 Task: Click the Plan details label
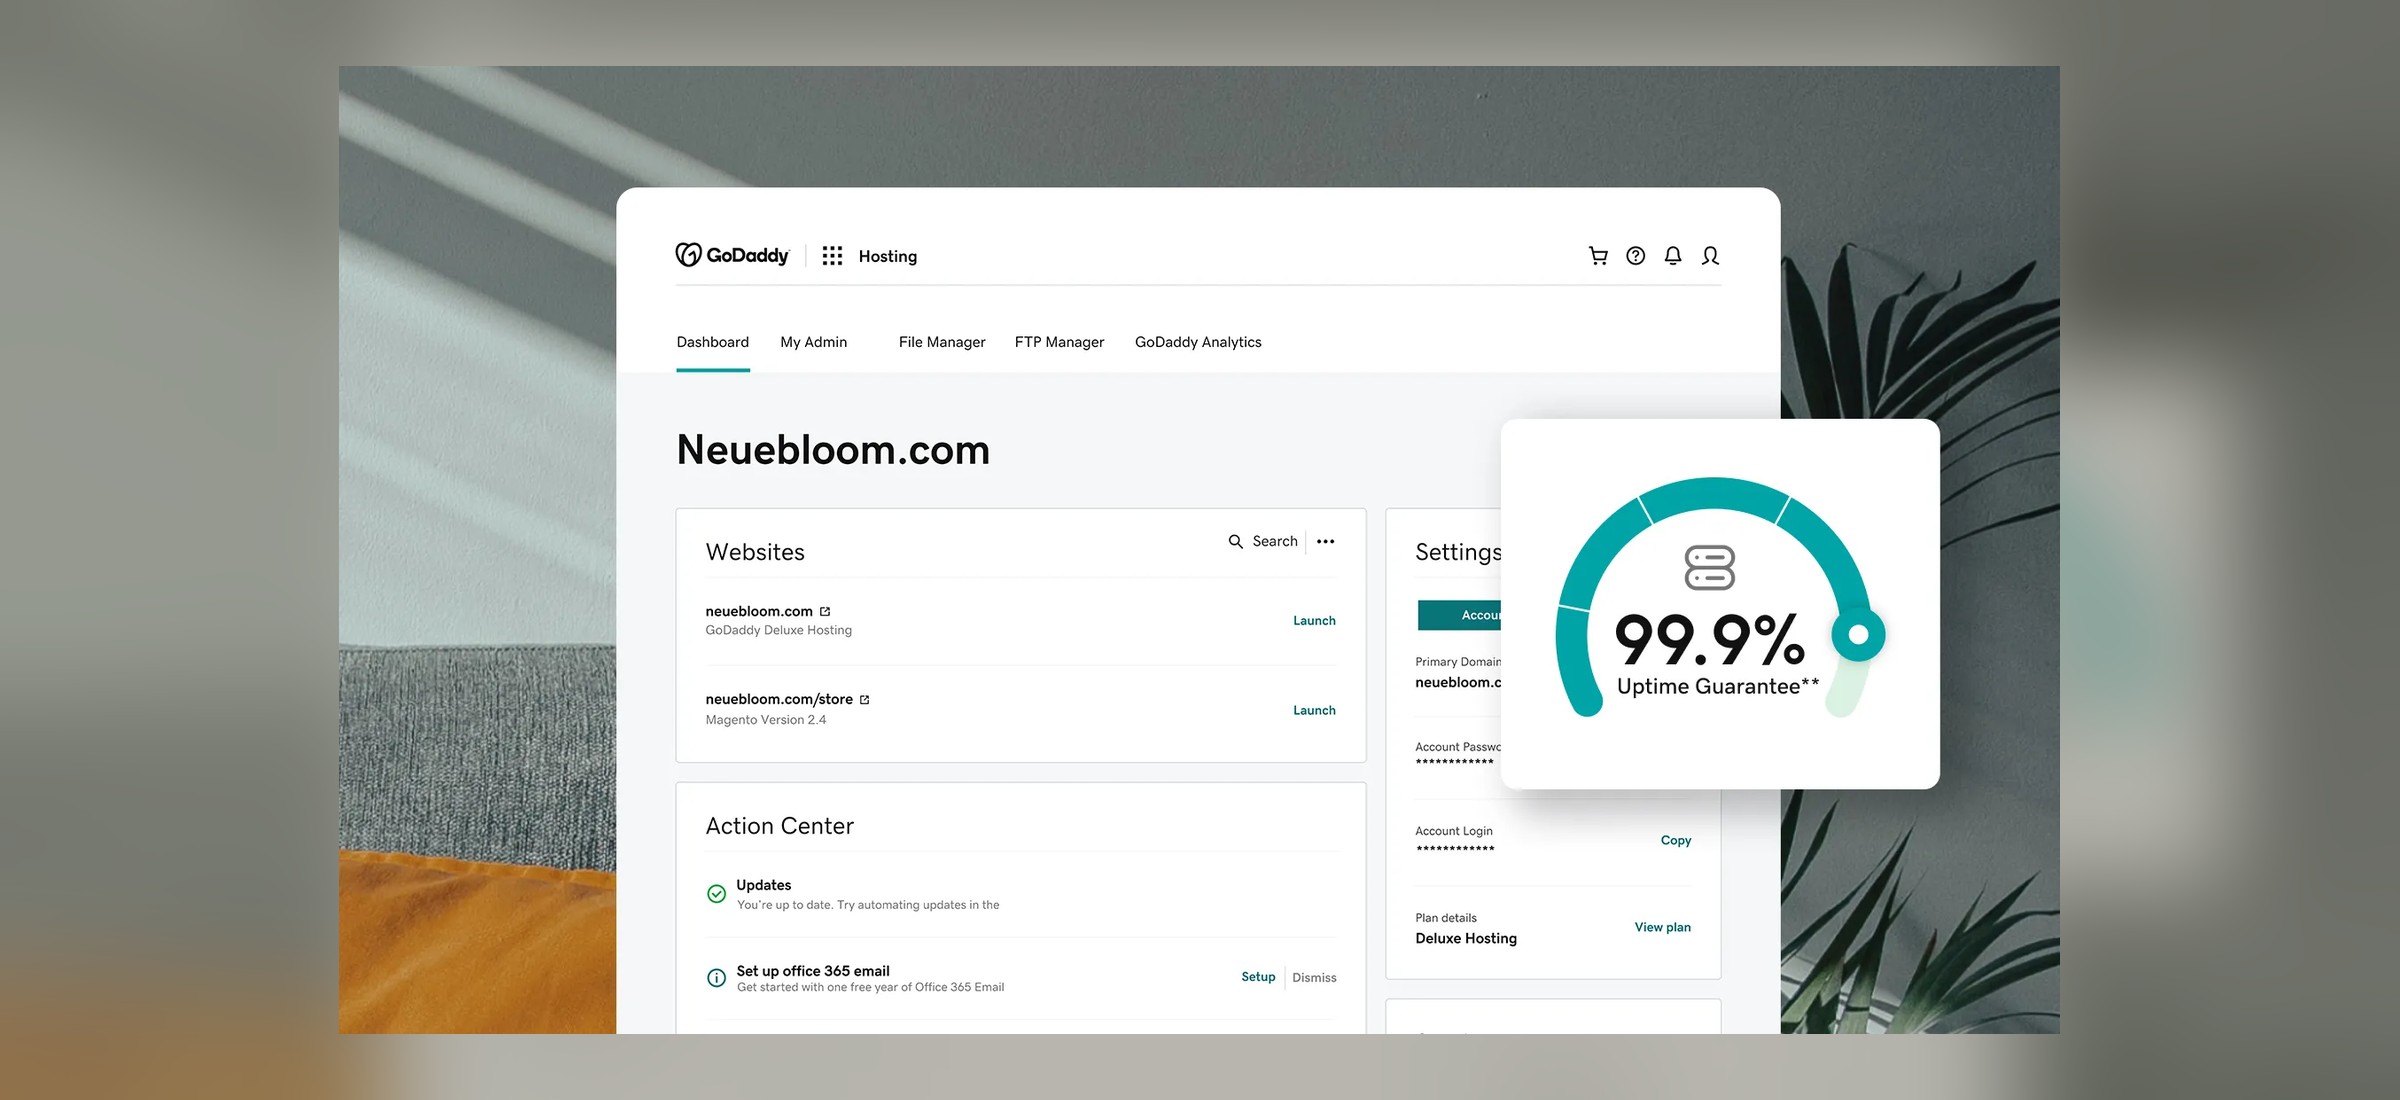tap(1446, 918)
